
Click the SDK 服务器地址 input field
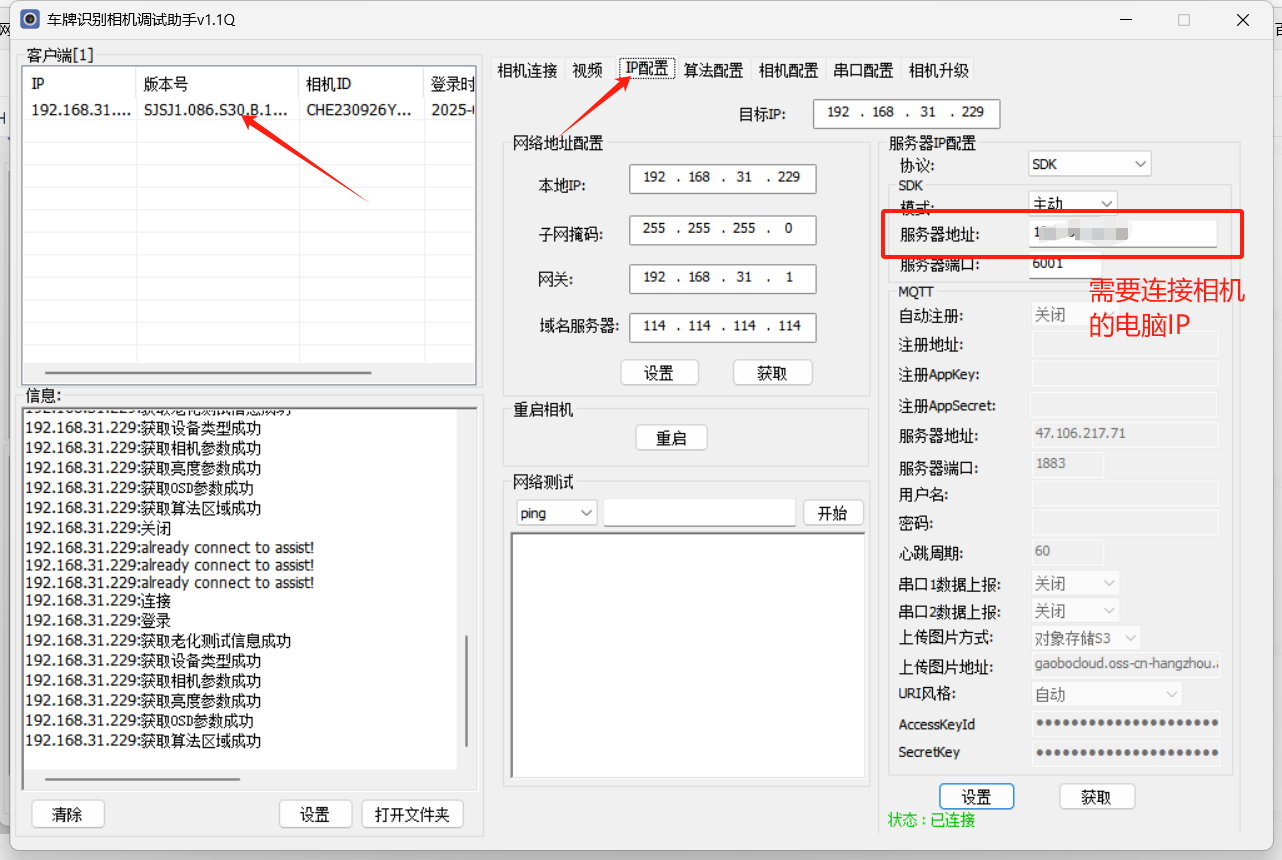[1124, 234]
